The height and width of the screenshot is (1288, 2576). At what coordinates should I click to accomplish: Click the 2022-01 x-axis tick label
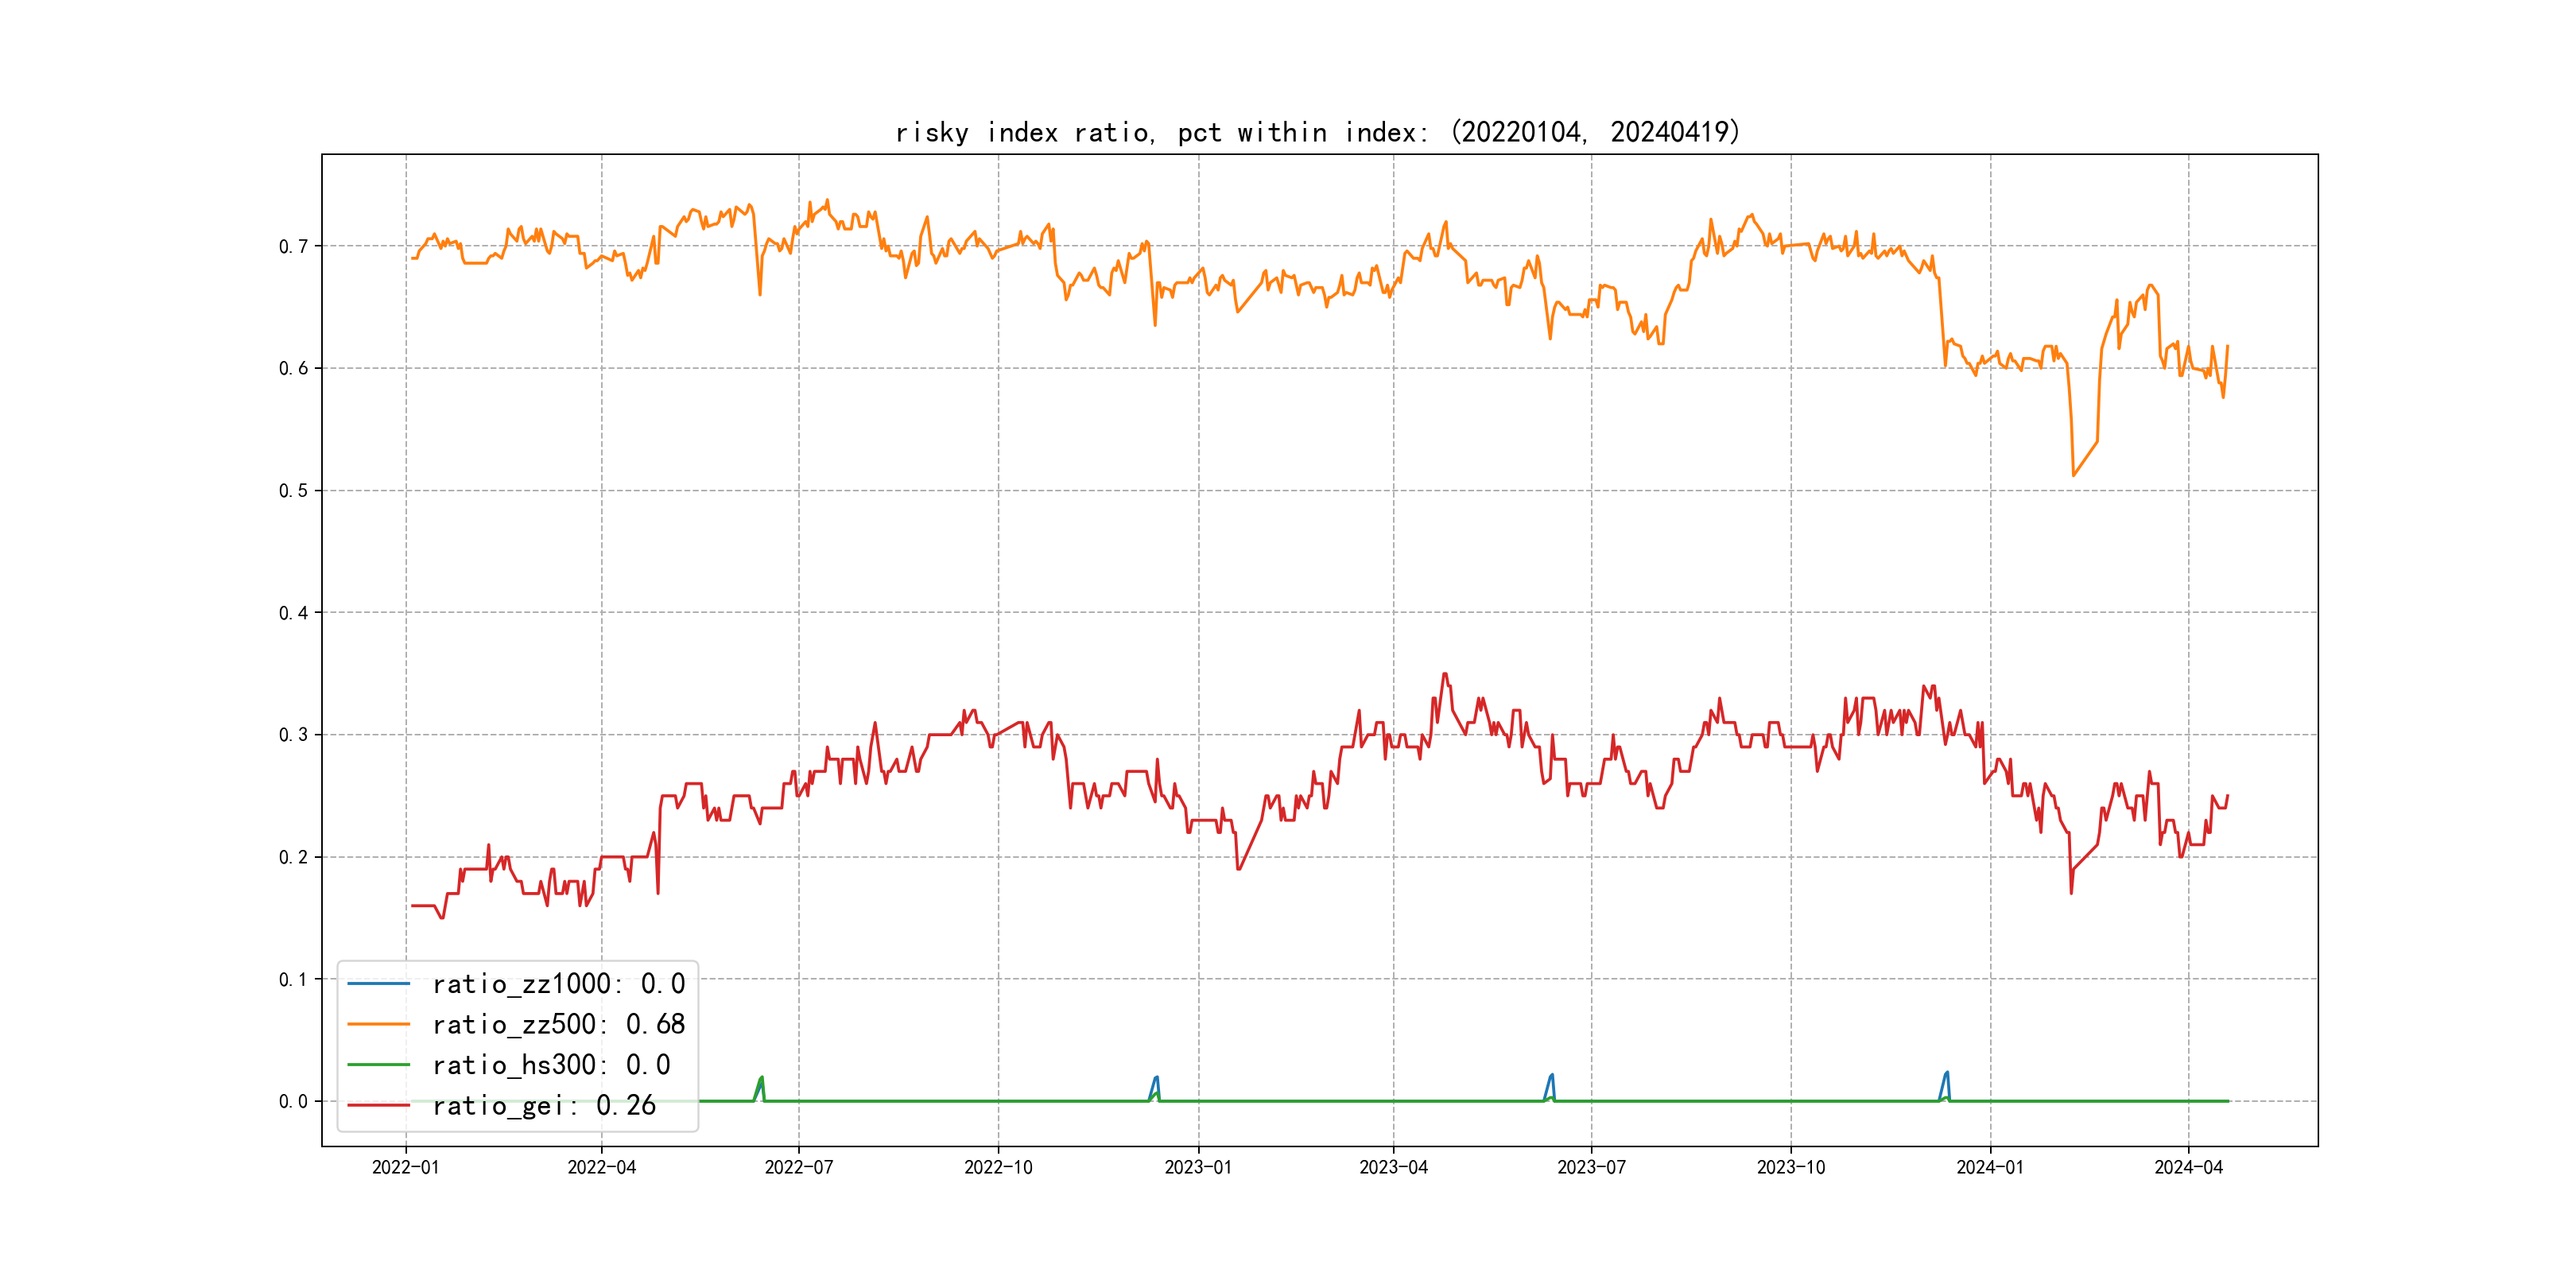(x=405, y=1167)
